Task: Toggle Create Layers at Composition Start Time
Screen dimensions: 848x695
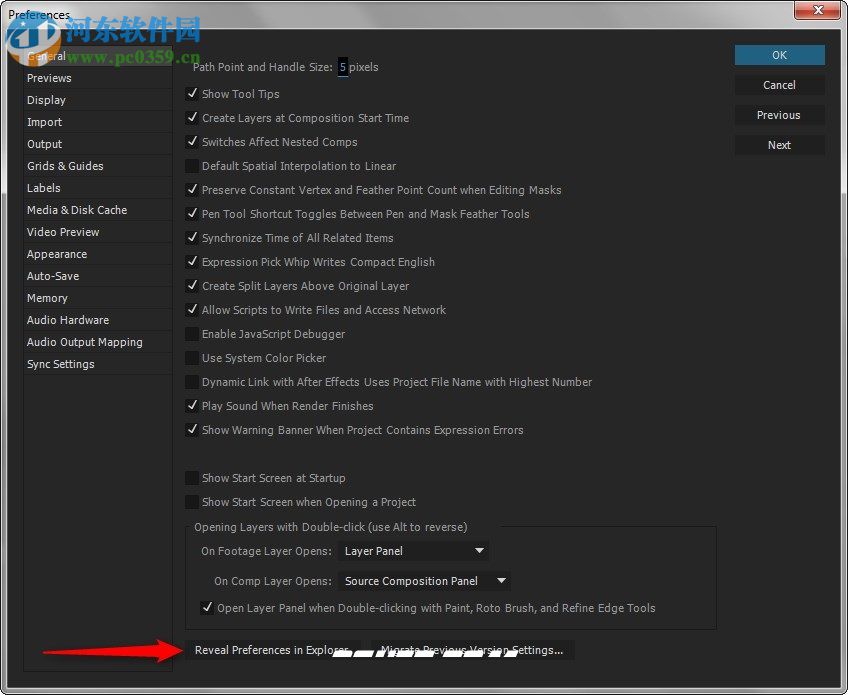Action: tap(192, 117)
